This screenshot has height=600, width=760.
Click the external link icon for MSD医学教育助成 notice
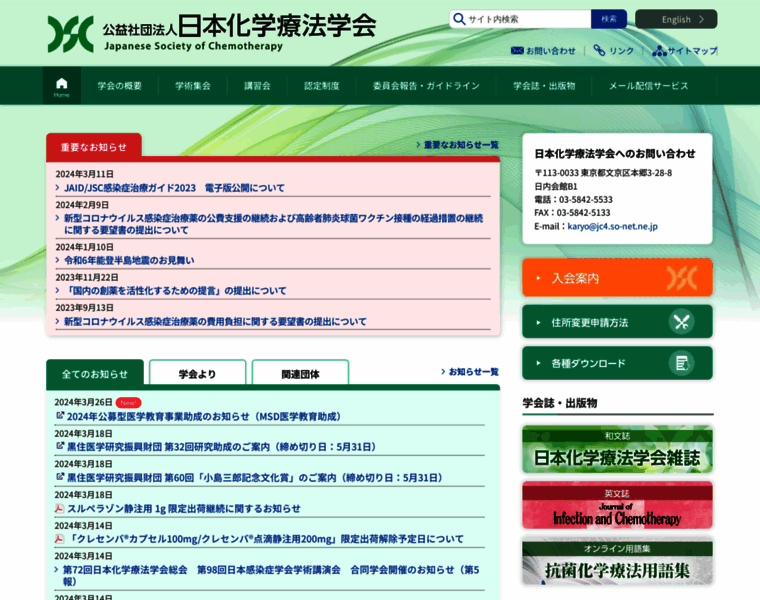tap(60, 416)
